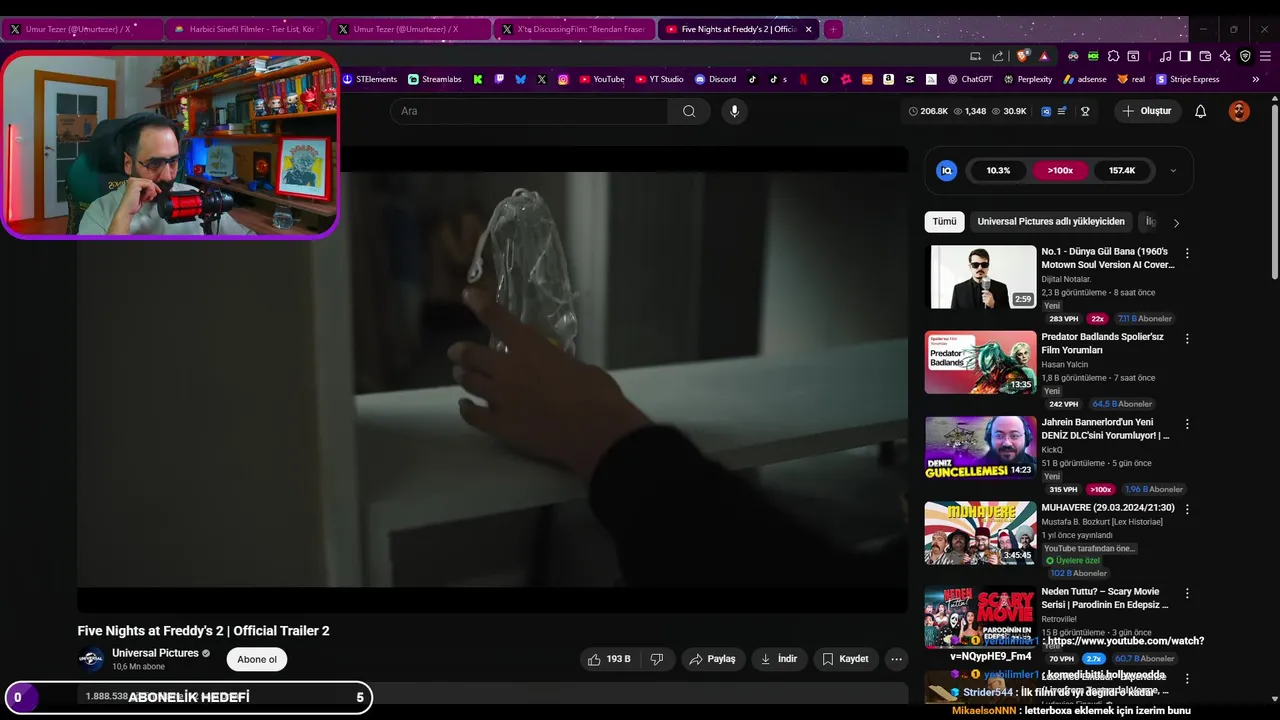
Task: Open the Instagram bookmark icon
Action: (563, 79)
